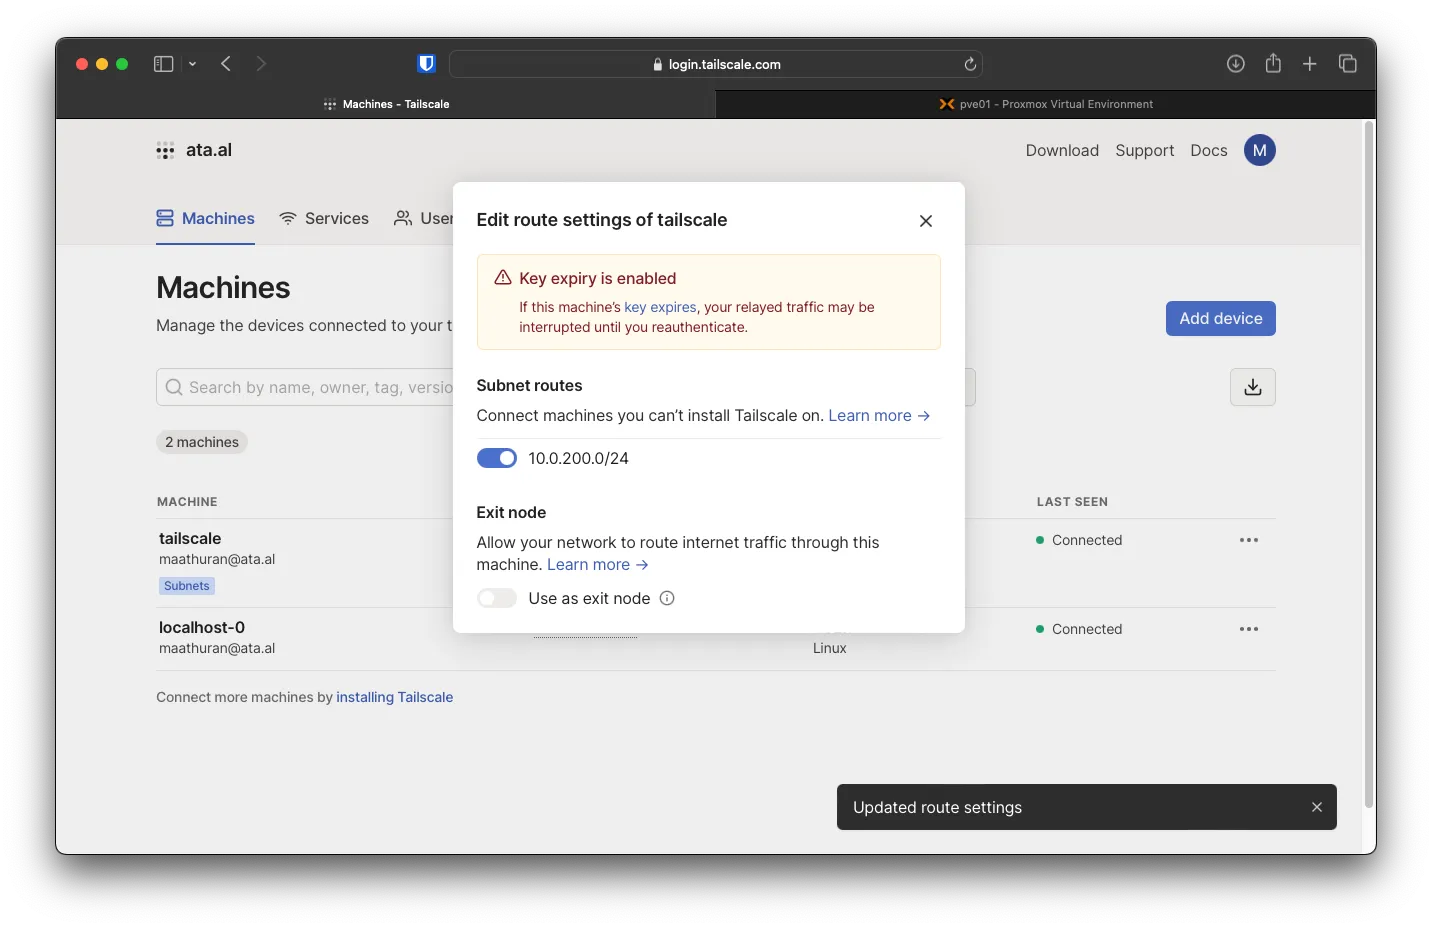Open the Safari downloads icon

click(x=1236, y=64)
